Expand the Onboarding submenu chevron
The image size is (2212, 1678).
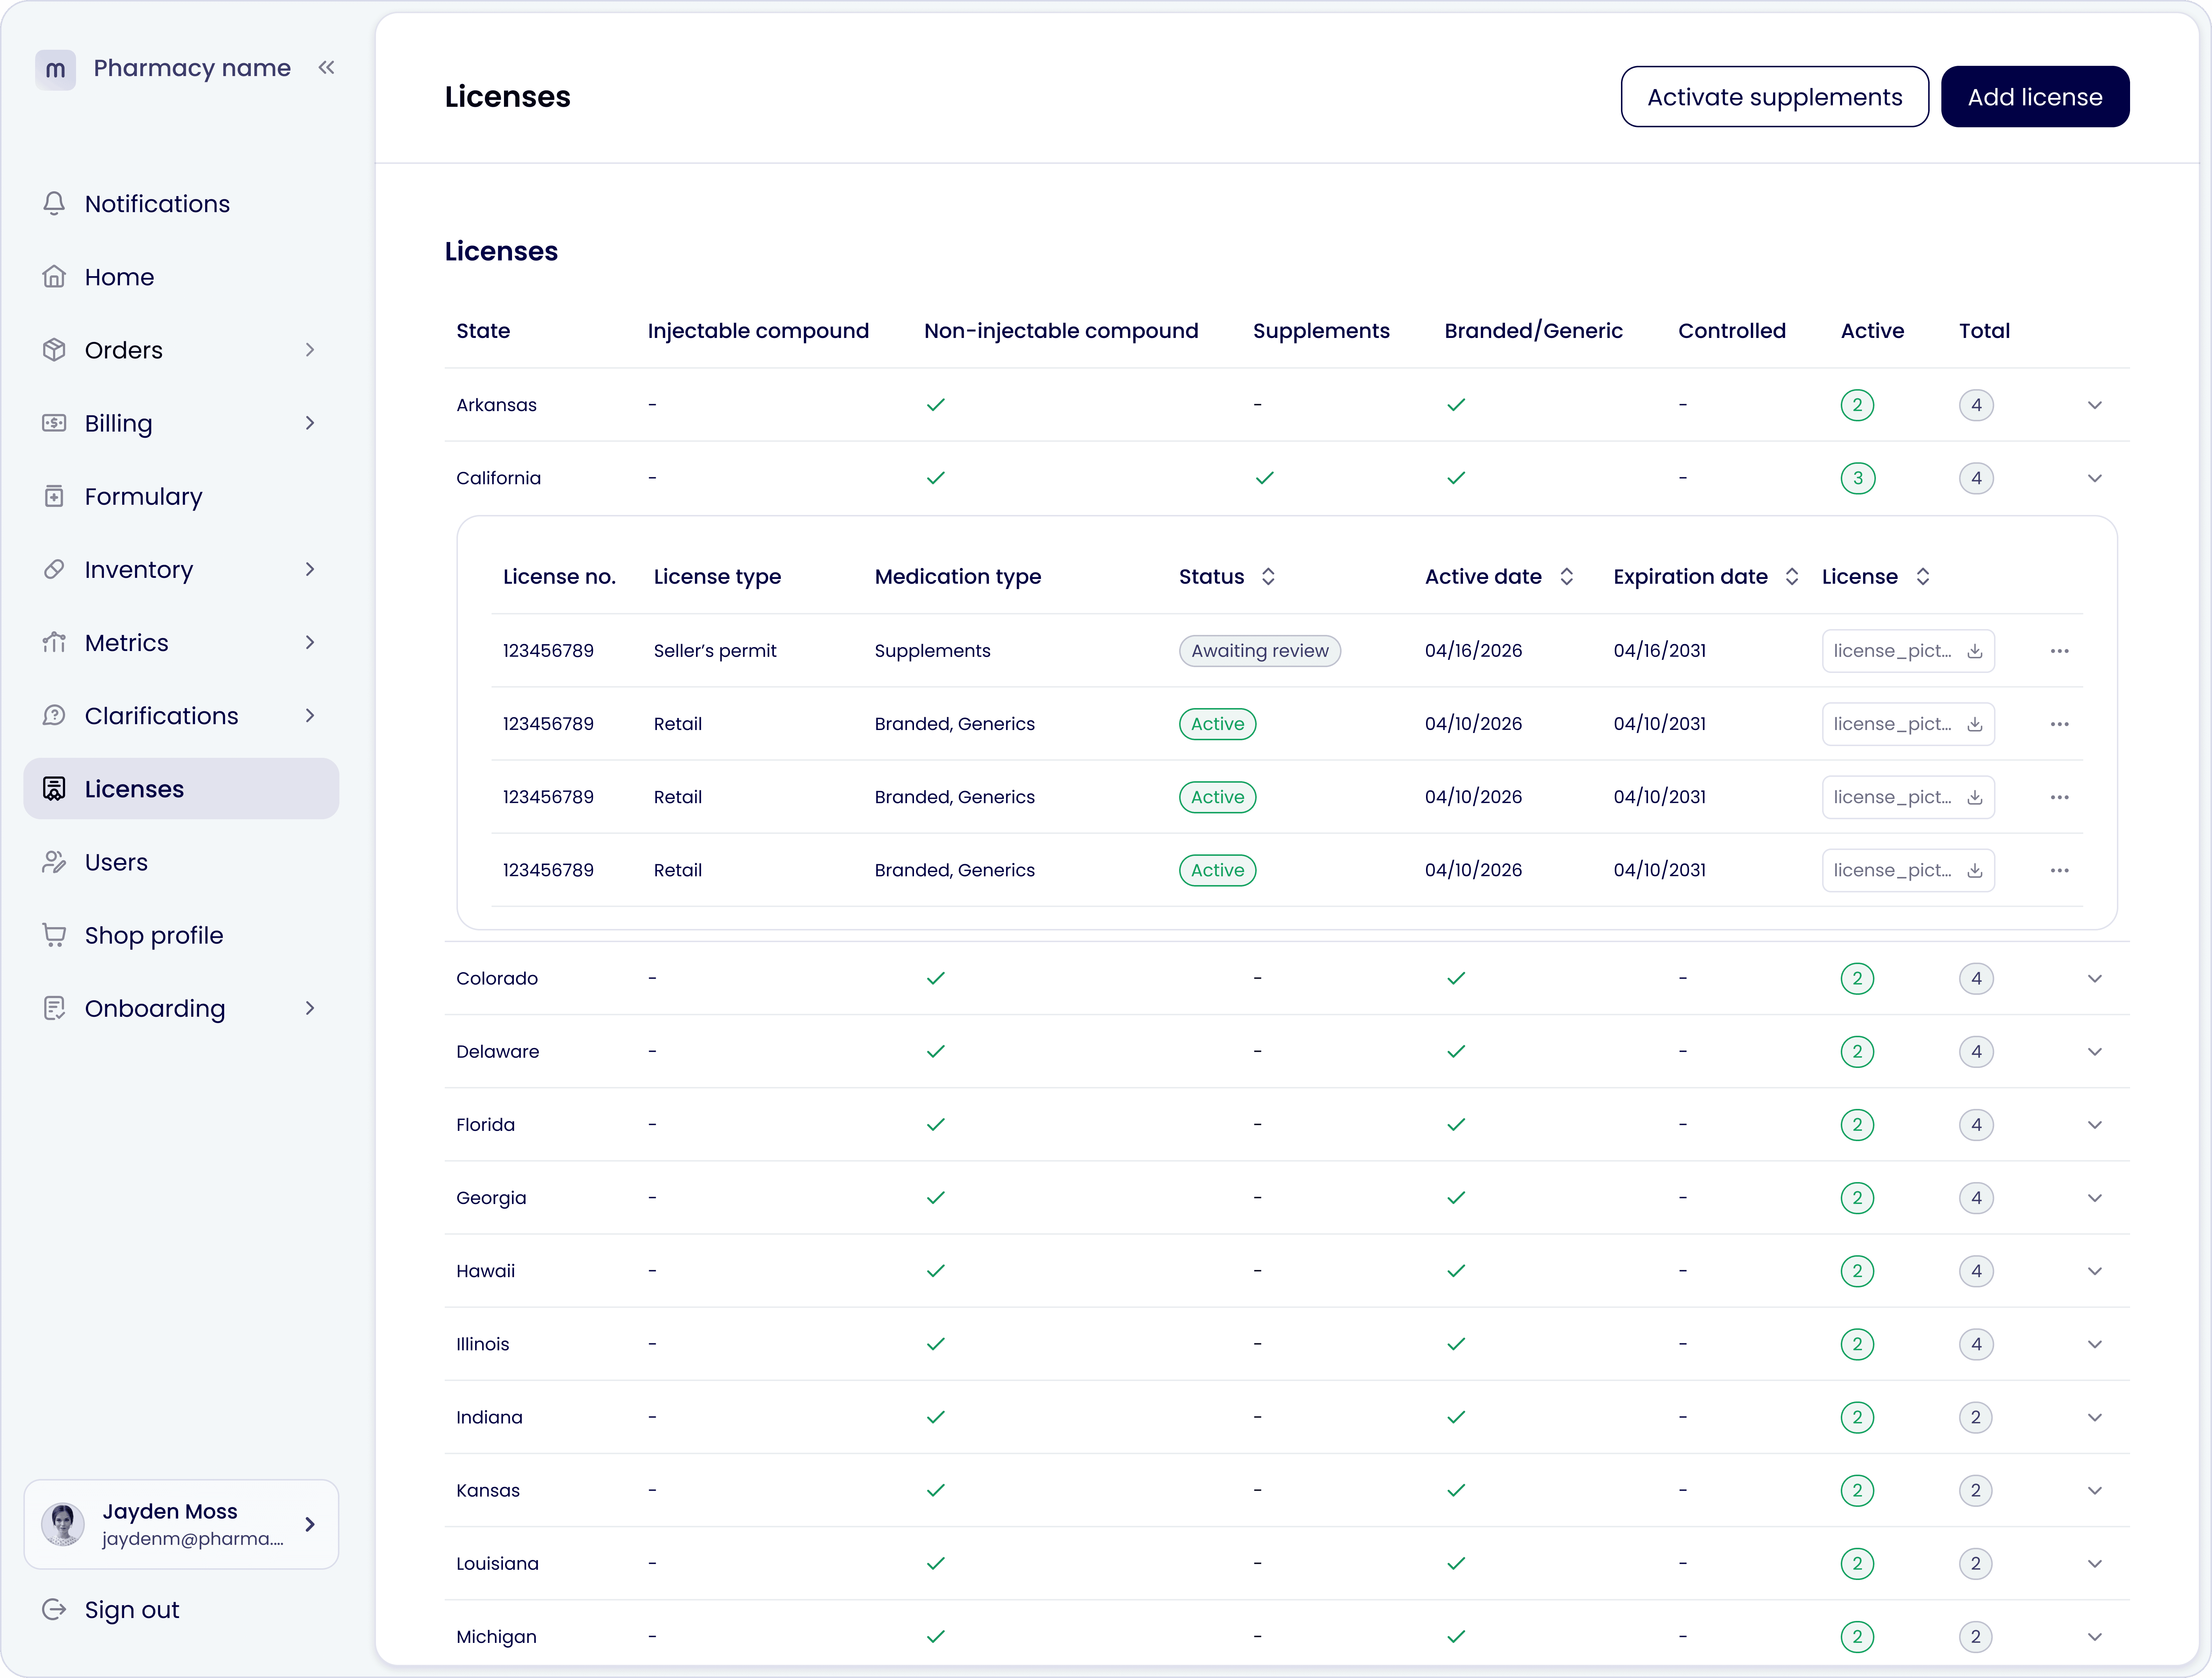pyautogui.click(x=310, y=1008)
